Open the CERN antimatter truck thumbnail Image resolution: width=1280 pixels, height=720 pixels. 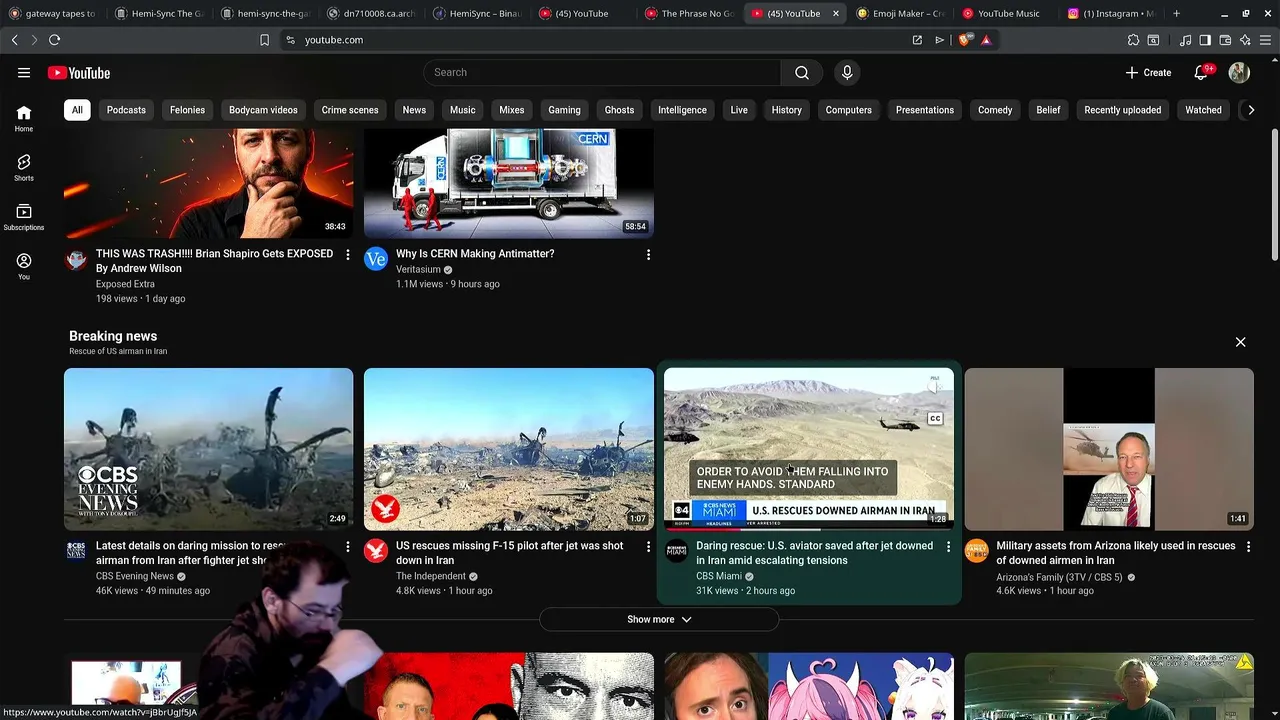tap(509, 184)
